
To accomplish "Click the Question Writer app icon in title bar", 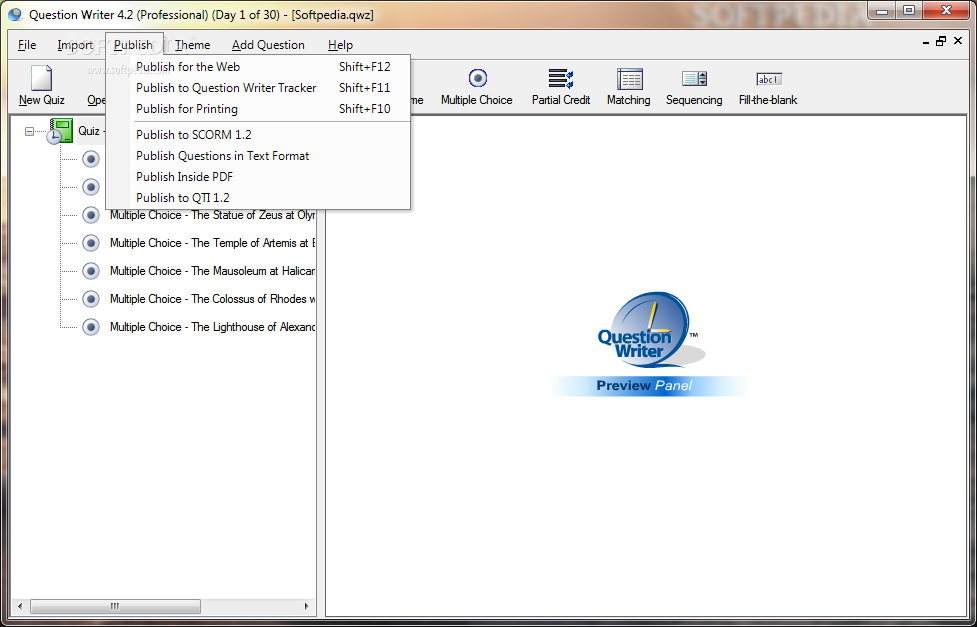I will pos(15,14).
